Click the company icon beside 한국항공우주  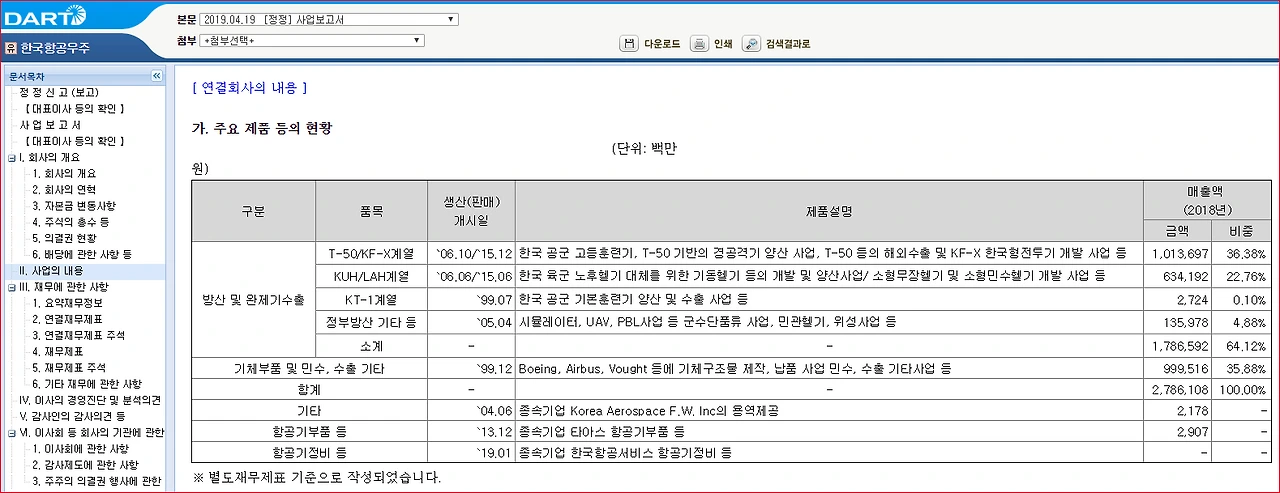click(11, 47)
